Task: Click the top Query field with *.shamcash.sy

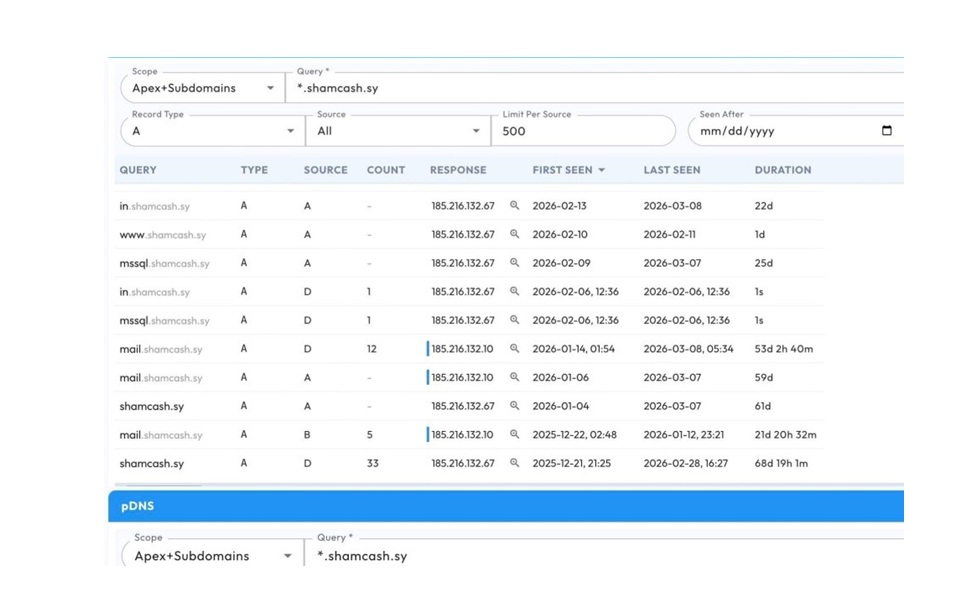Action: 600,88
